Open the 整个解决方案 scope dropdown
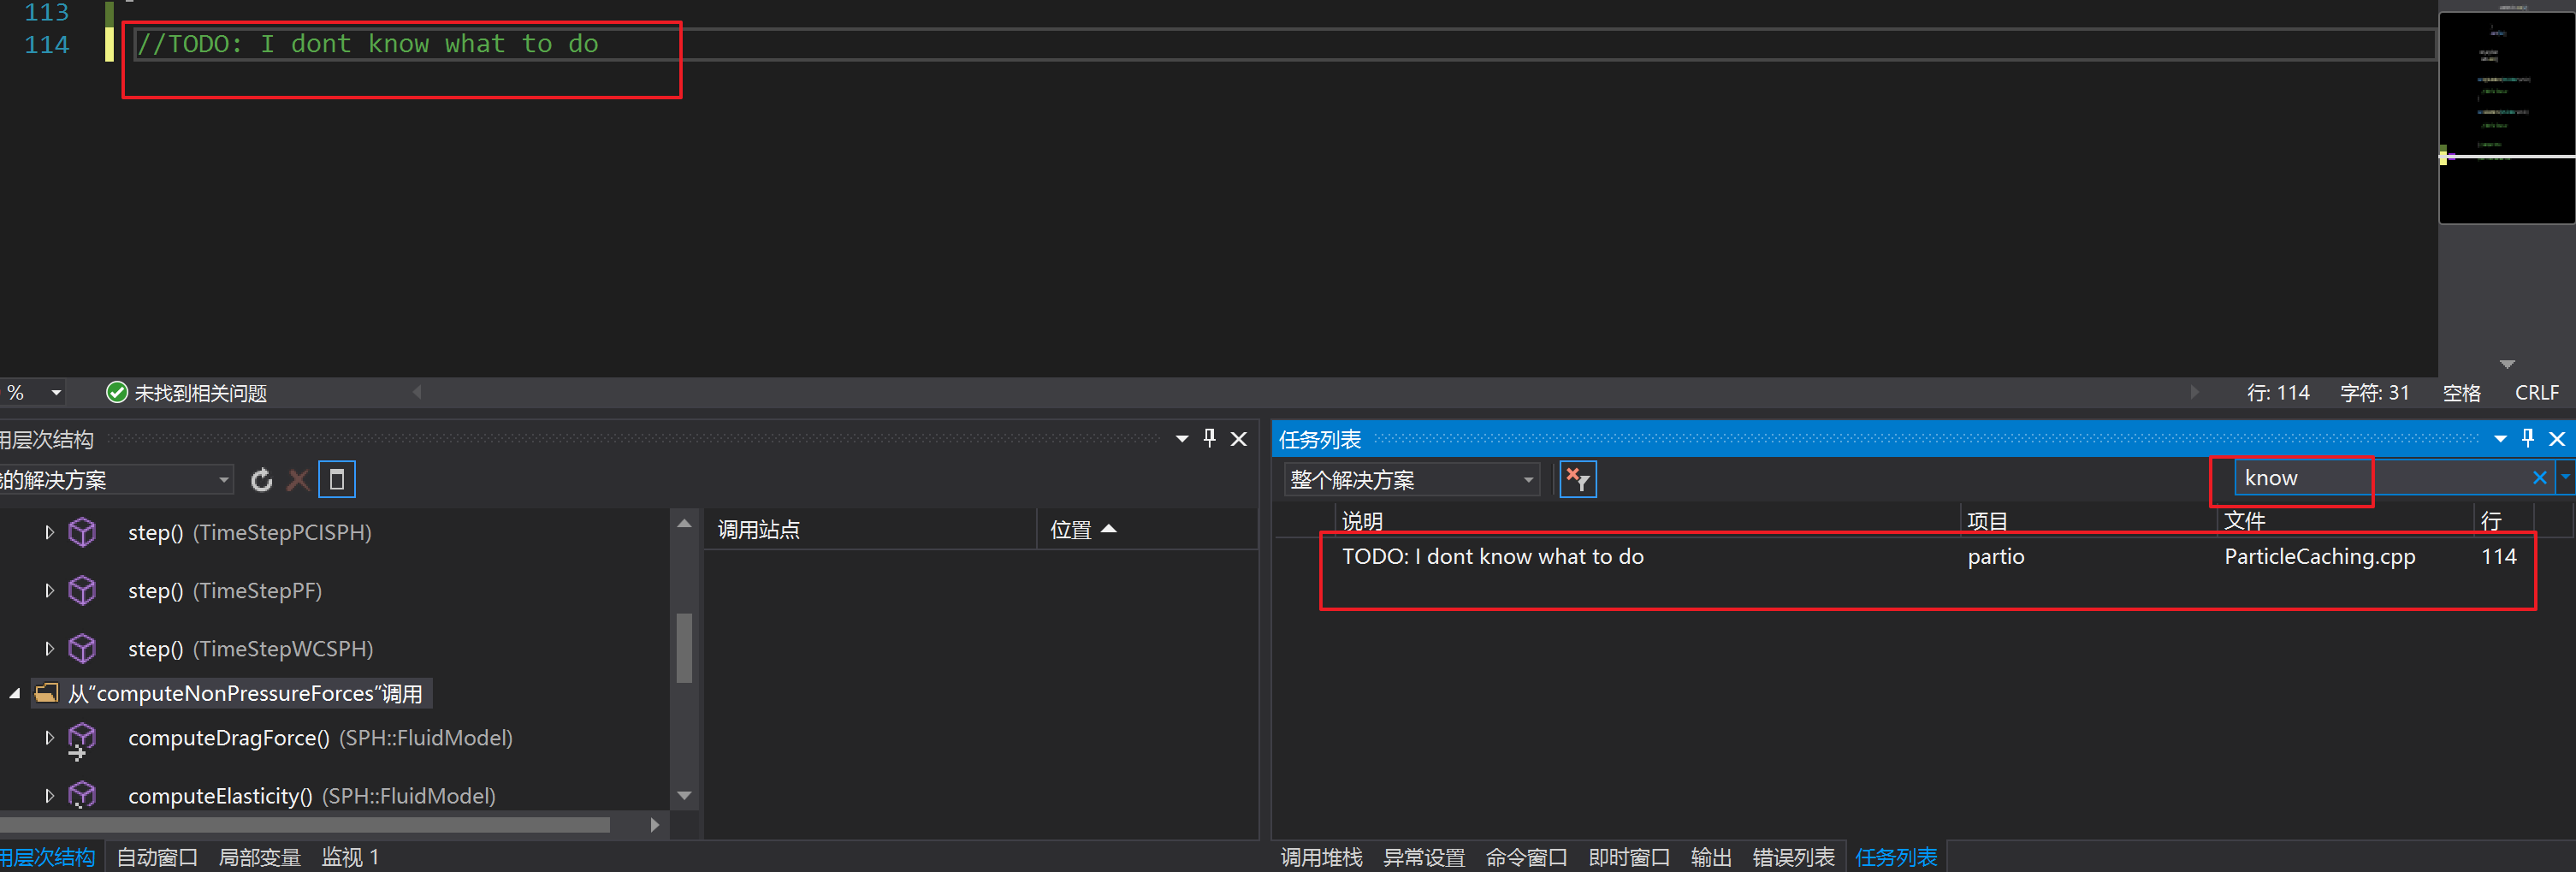This screenshot has height=872, width=2576. click(1410, 480)
